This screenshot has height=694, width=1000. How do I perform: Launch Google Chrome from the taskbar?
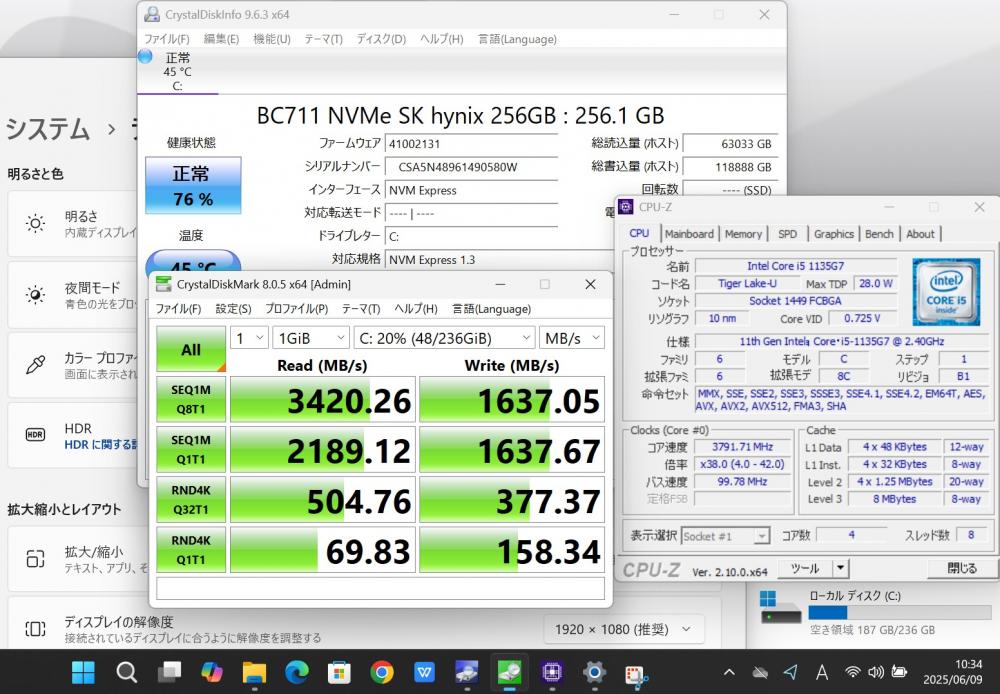point(382,672)
